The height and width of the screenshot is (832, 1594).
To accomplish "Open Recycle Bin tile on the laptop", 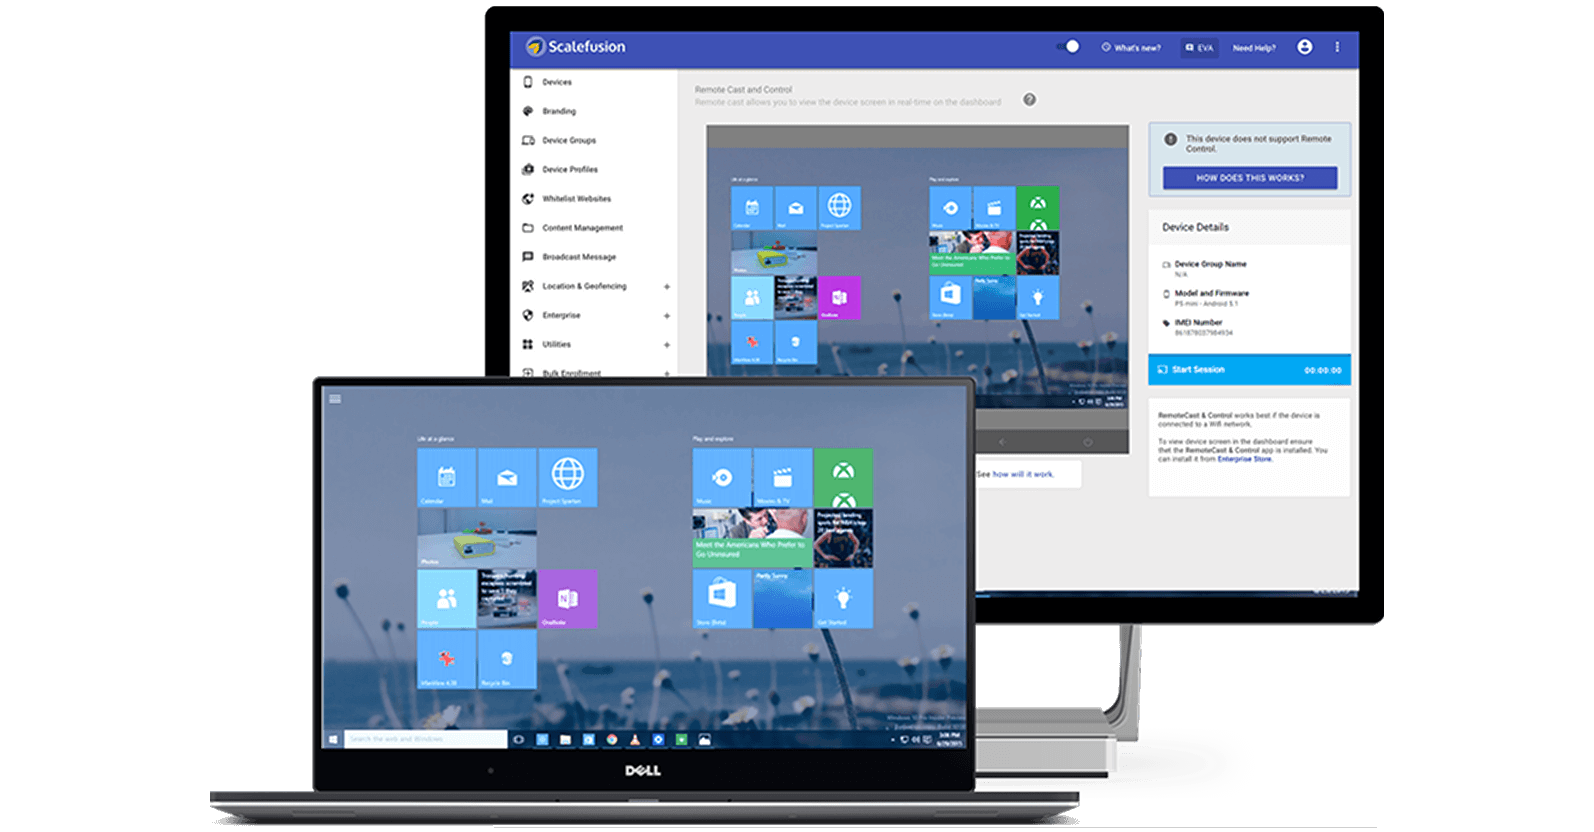I will (x=507, y=660).
